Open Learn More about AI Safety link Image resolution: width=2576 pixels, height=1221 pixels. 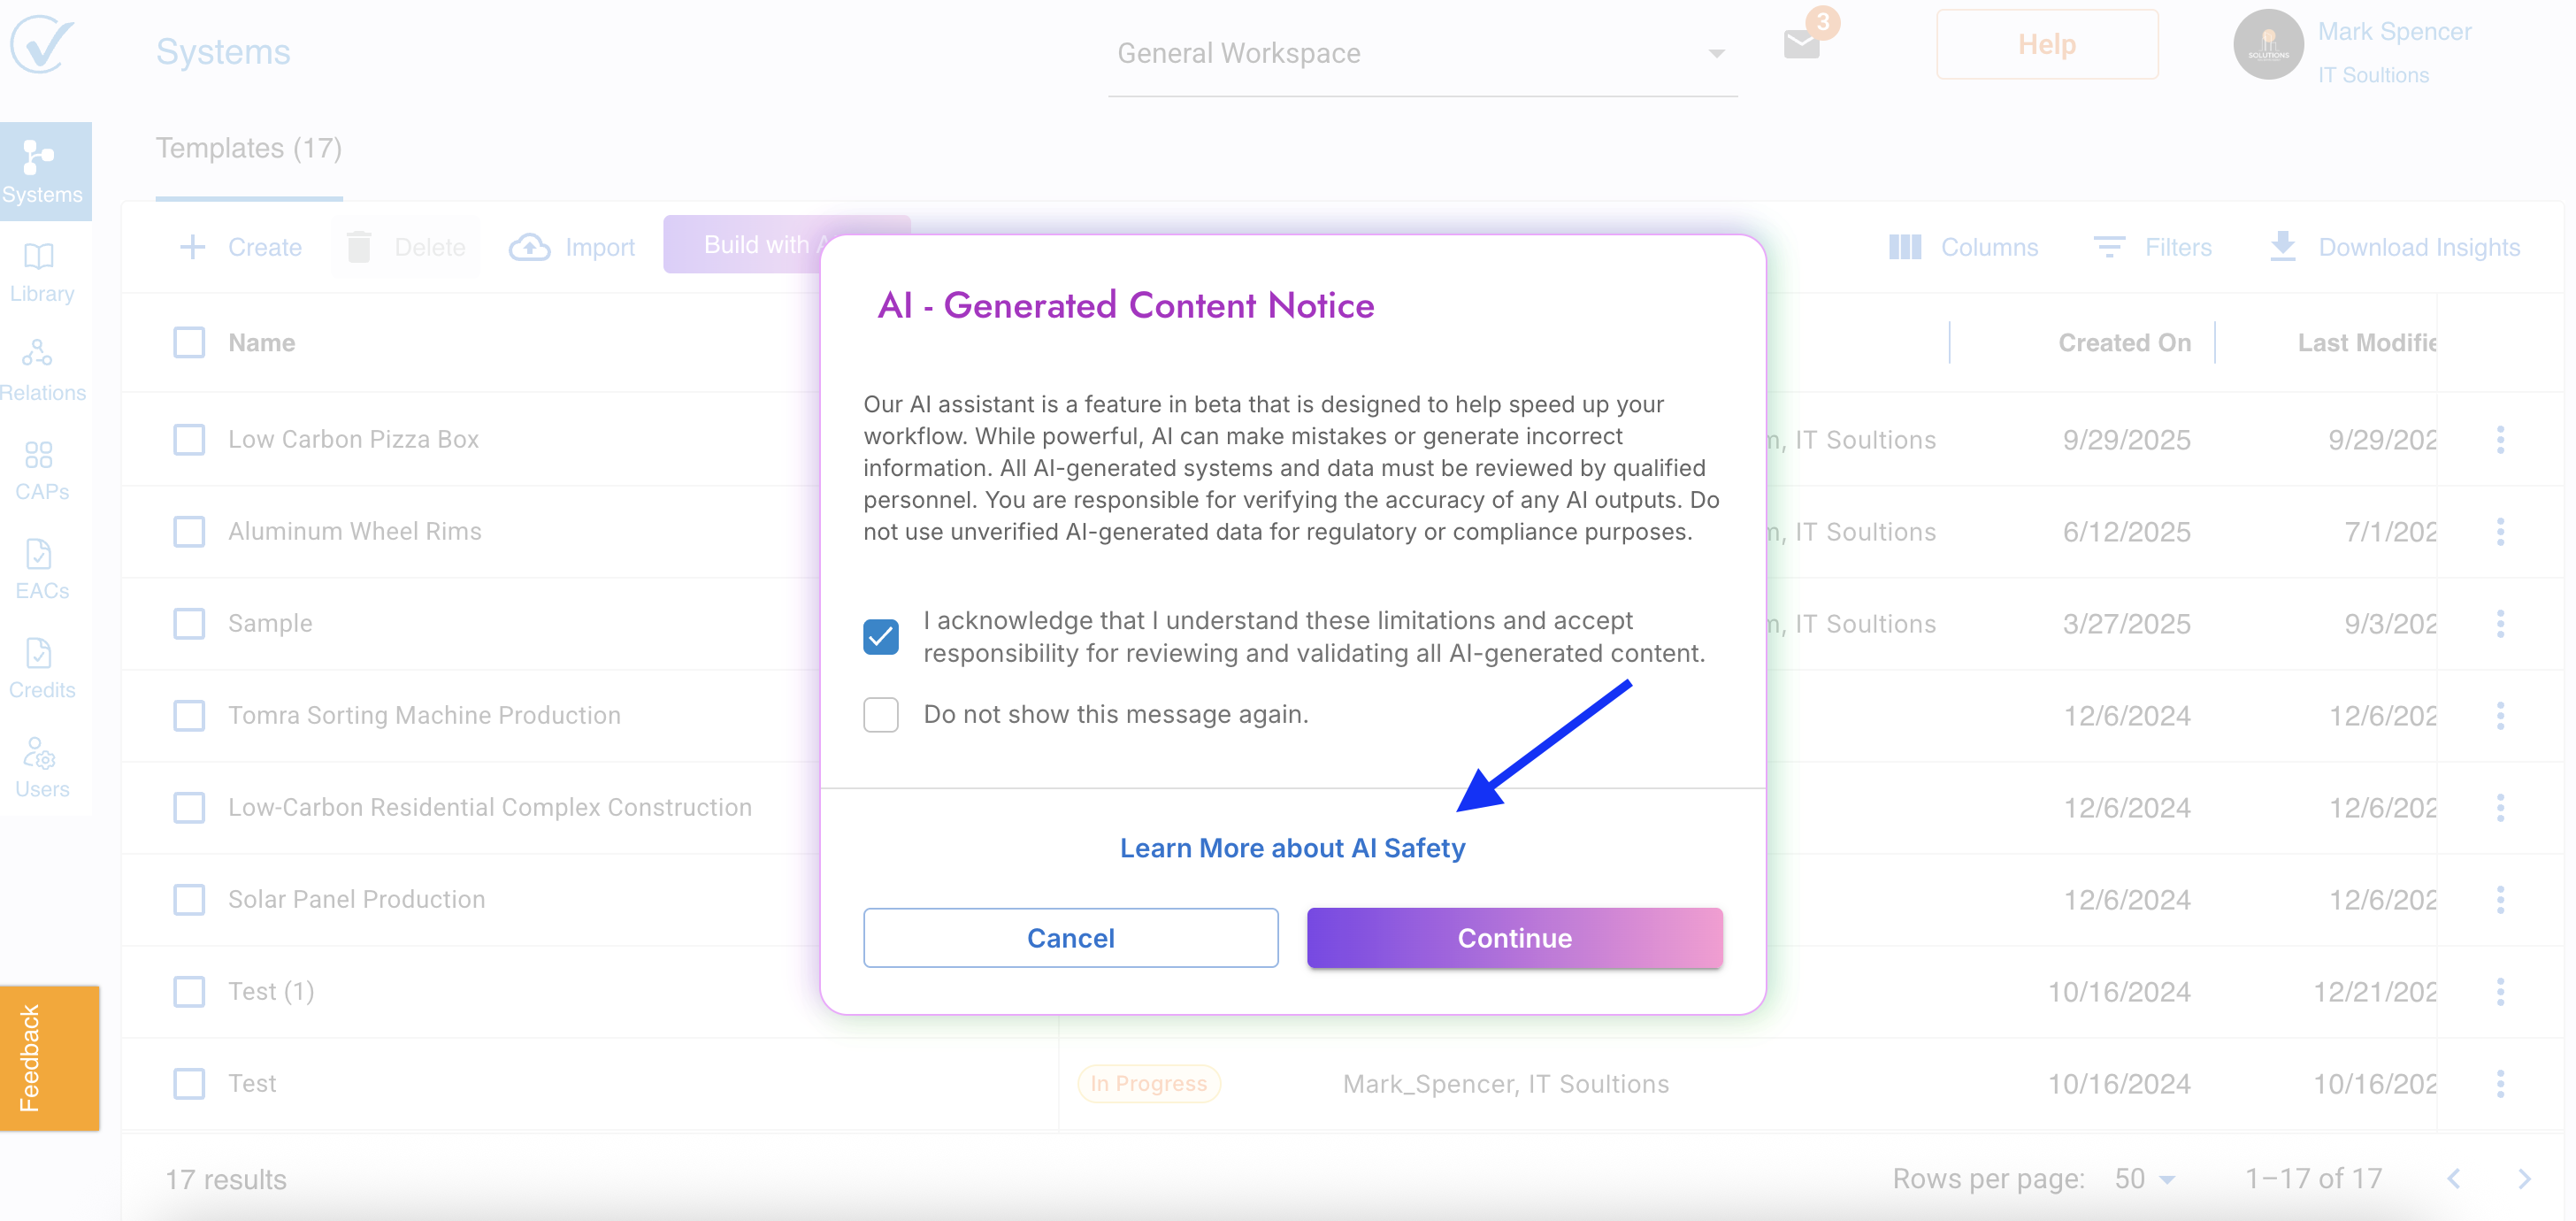[x=1292, y=848]
